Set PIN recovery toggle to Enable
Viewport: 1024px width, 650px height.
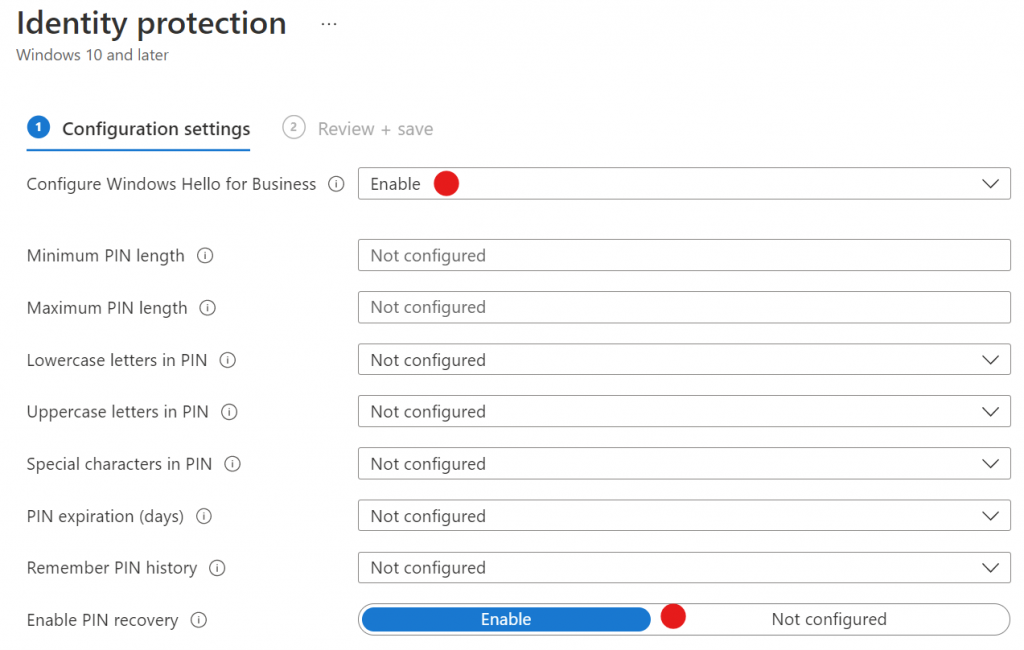[x=506, y=619]
